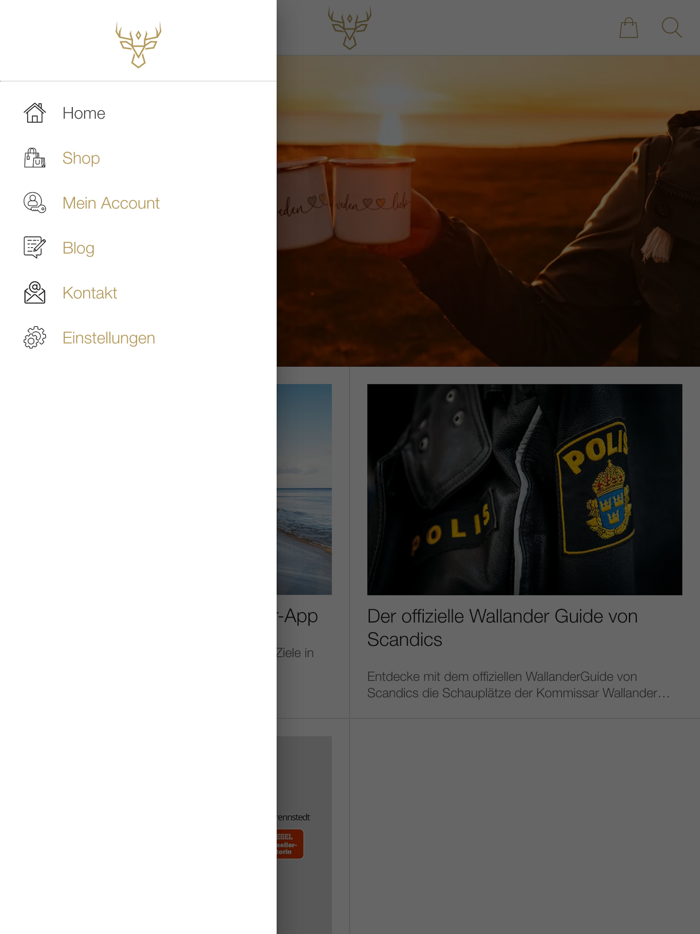Screen dimensions: 700x934
Task: Open the shopping bag cart icon
Action: pos(629,27)
